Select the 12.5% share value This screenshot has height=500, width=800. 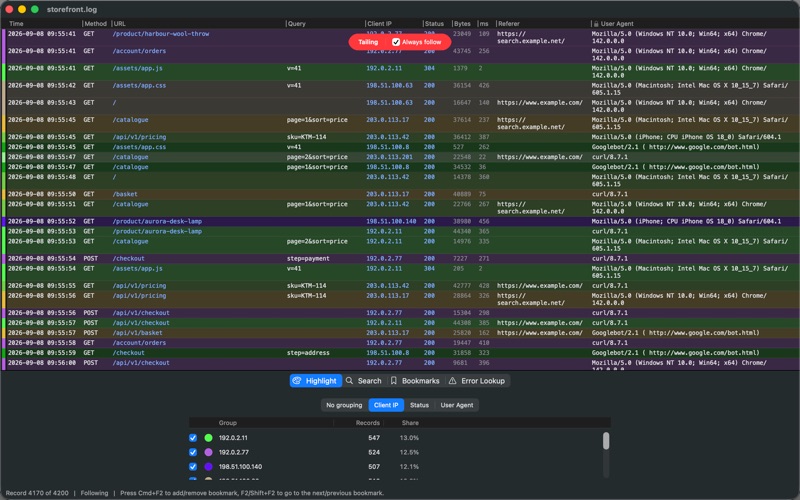[409, 452]
